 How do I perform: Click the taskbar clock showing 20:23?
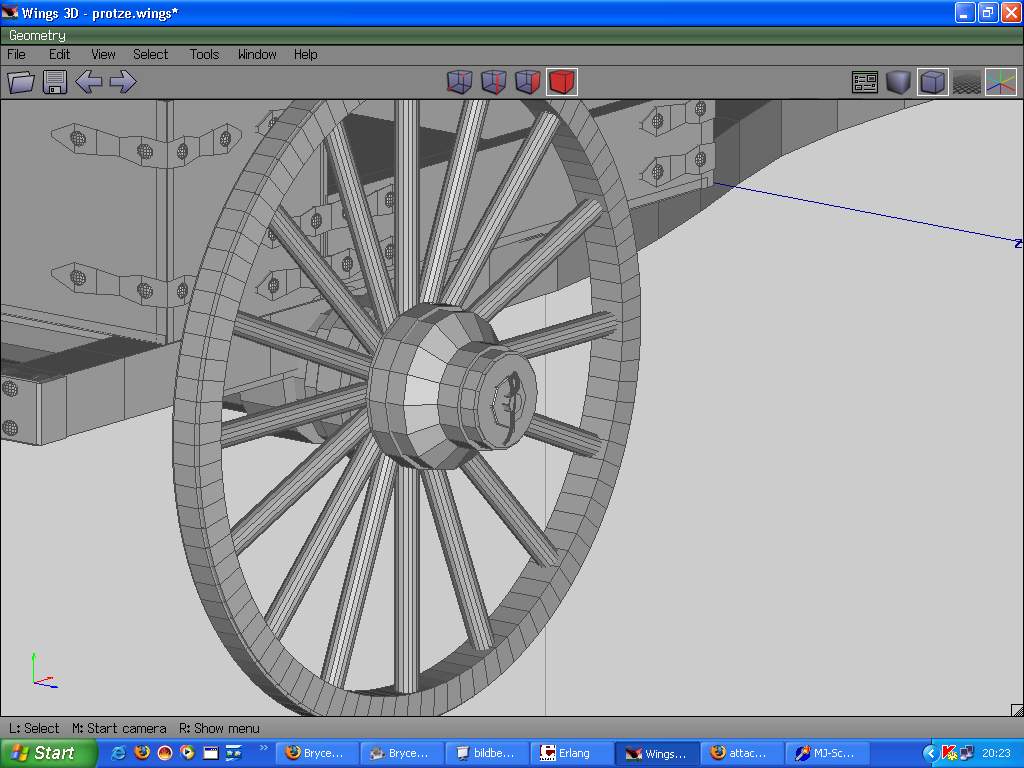(x=996, y=753)
